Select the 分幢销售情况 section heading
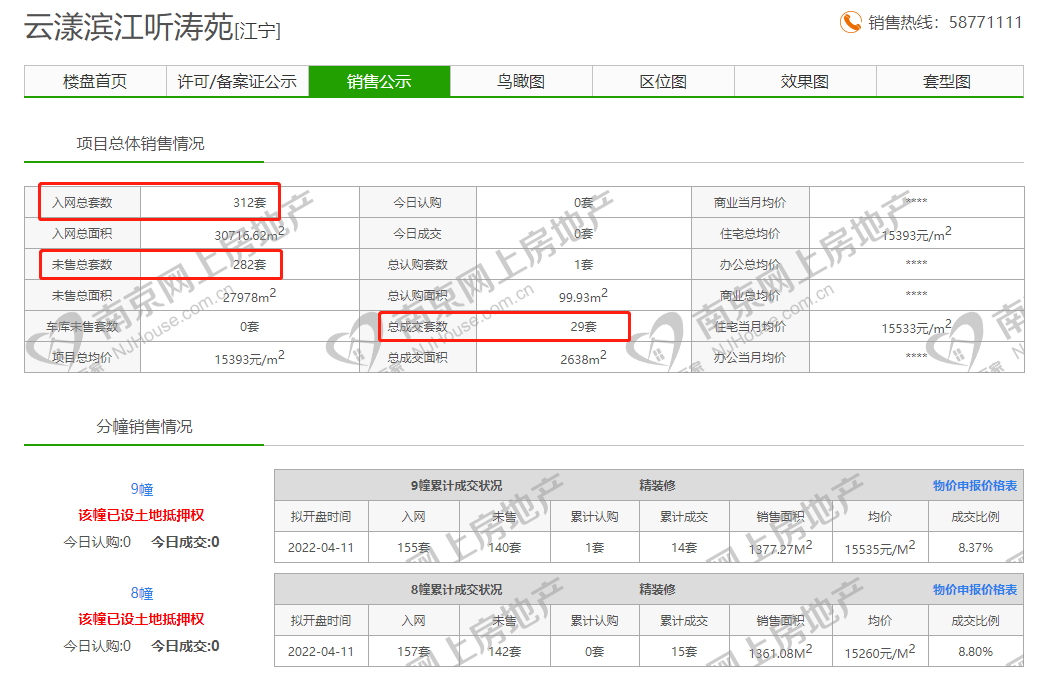This screenshot has width=1038, height=678. (144, 427)
